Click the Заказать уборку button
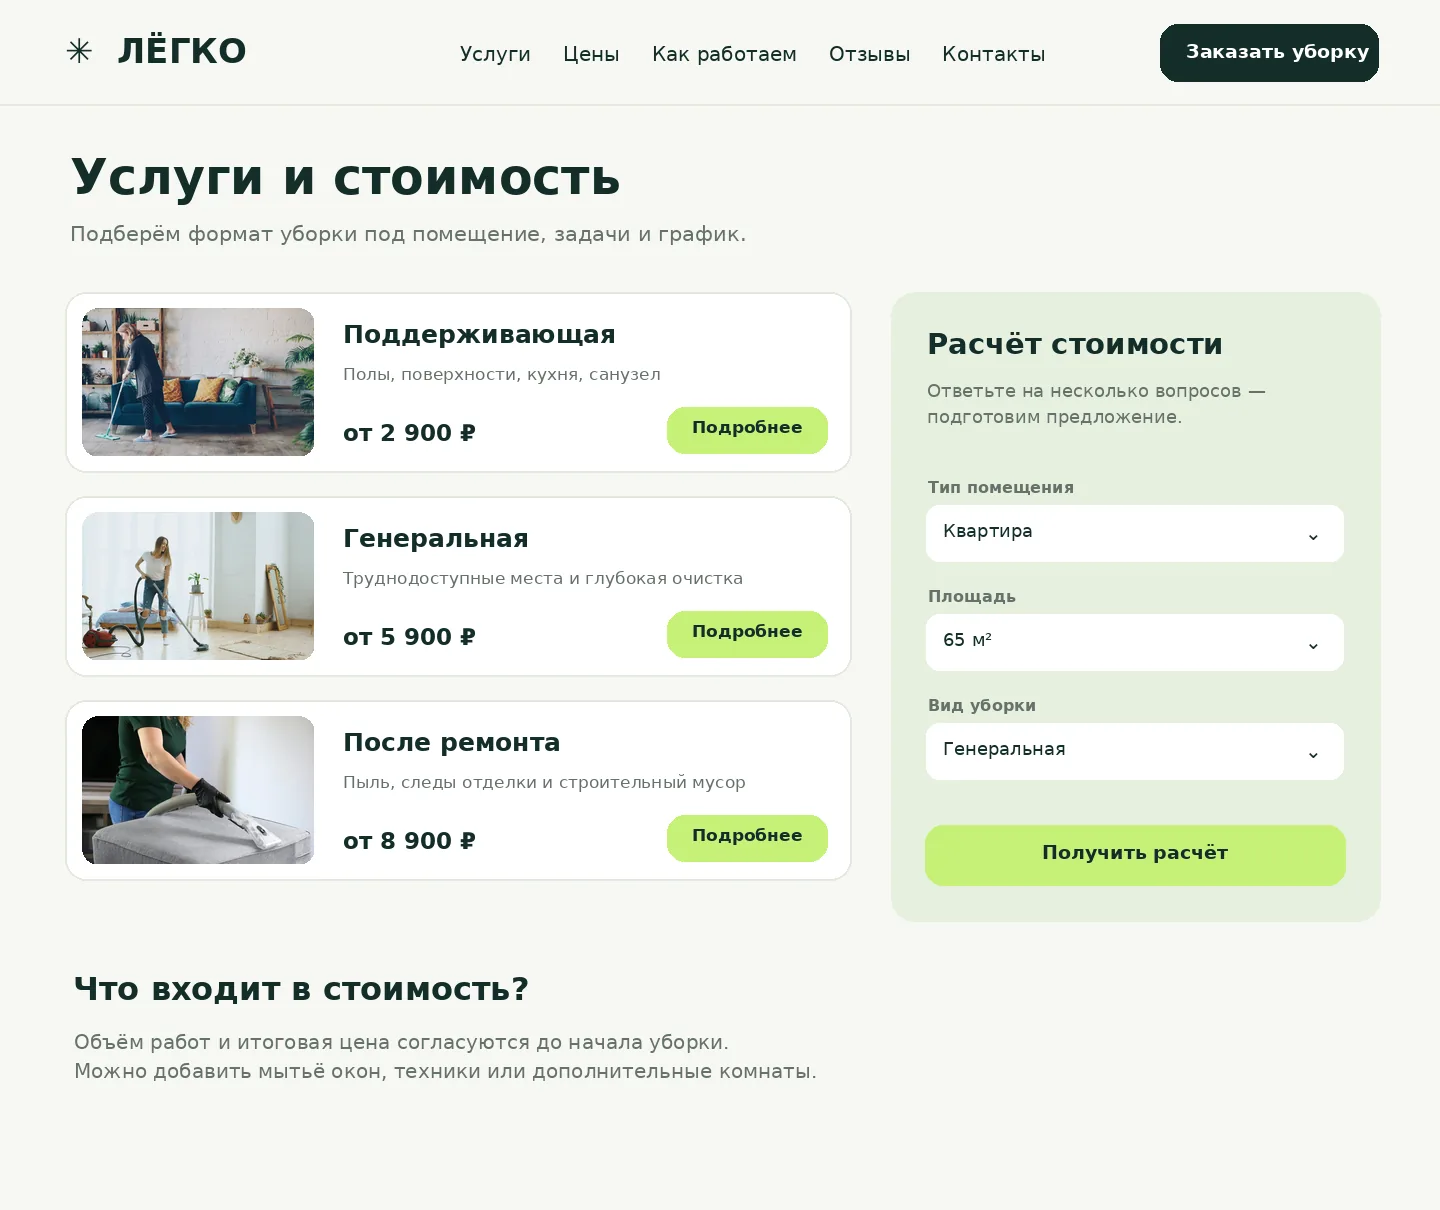This screenshot has width=1440, height=1210. click(1269, 53)
